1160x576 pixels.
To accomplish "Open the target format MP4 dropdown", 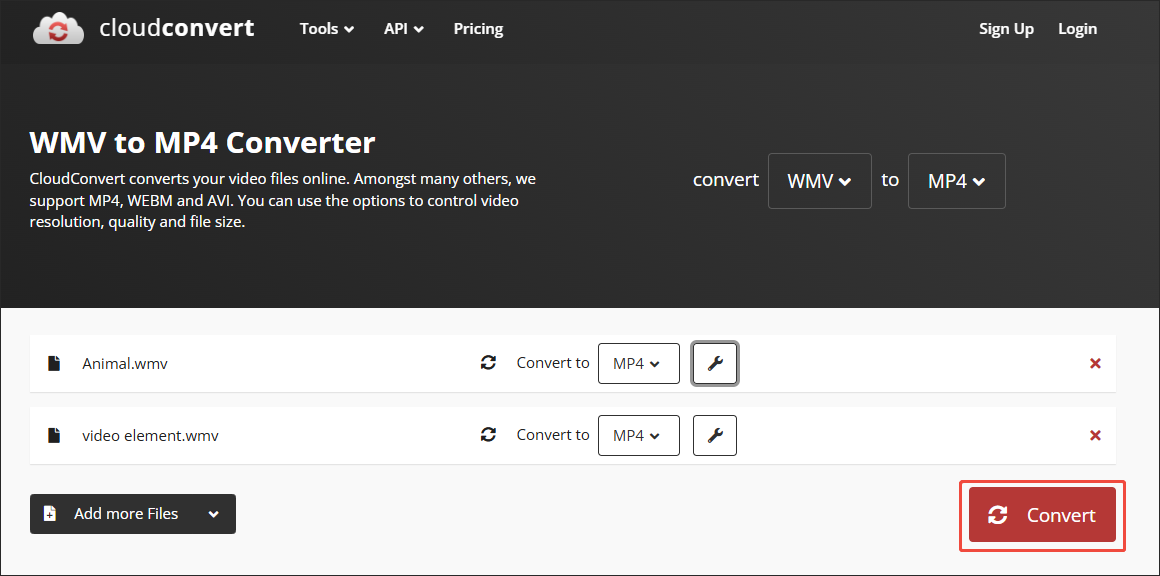I will pyautogui.click(x=956, y=181).
